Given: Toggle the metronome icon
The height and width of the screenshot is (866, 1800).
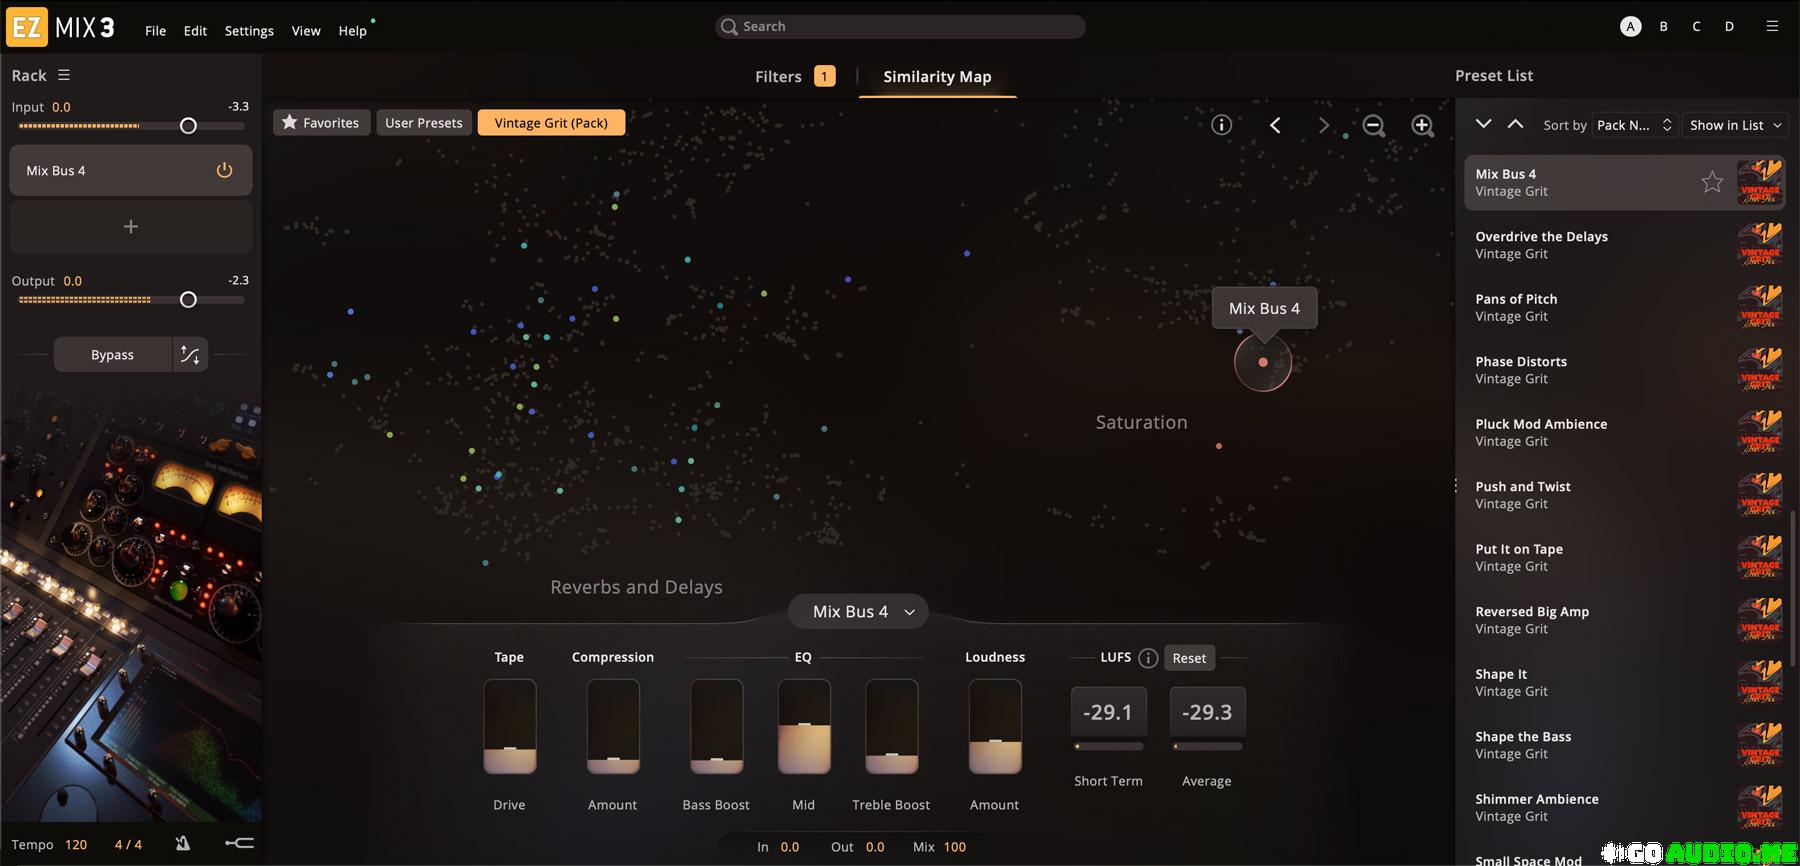Looking at the screenshot, I should [x=183, y=844].
